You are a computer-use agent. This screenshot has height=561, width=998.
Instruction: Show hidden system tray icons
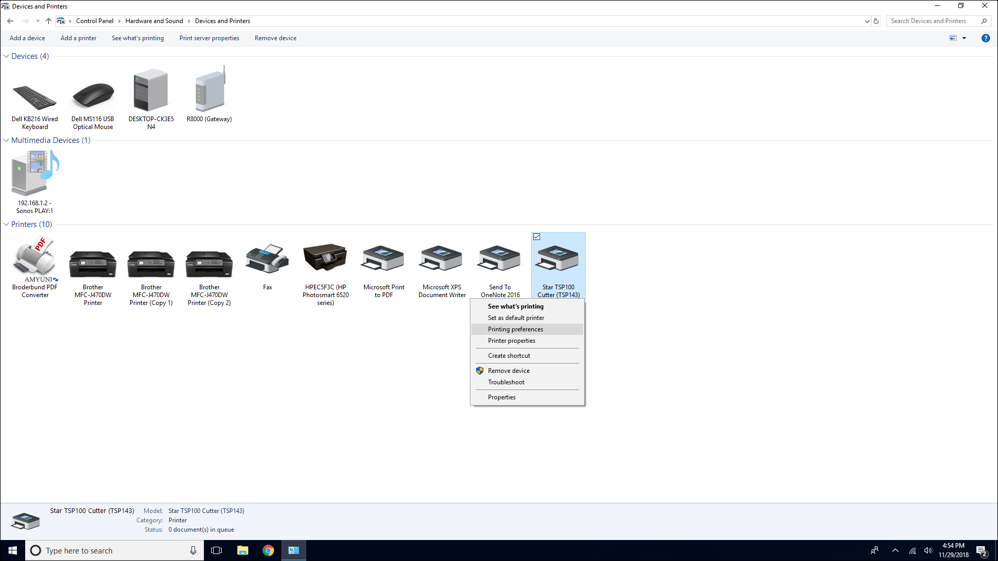click(895, 550)
